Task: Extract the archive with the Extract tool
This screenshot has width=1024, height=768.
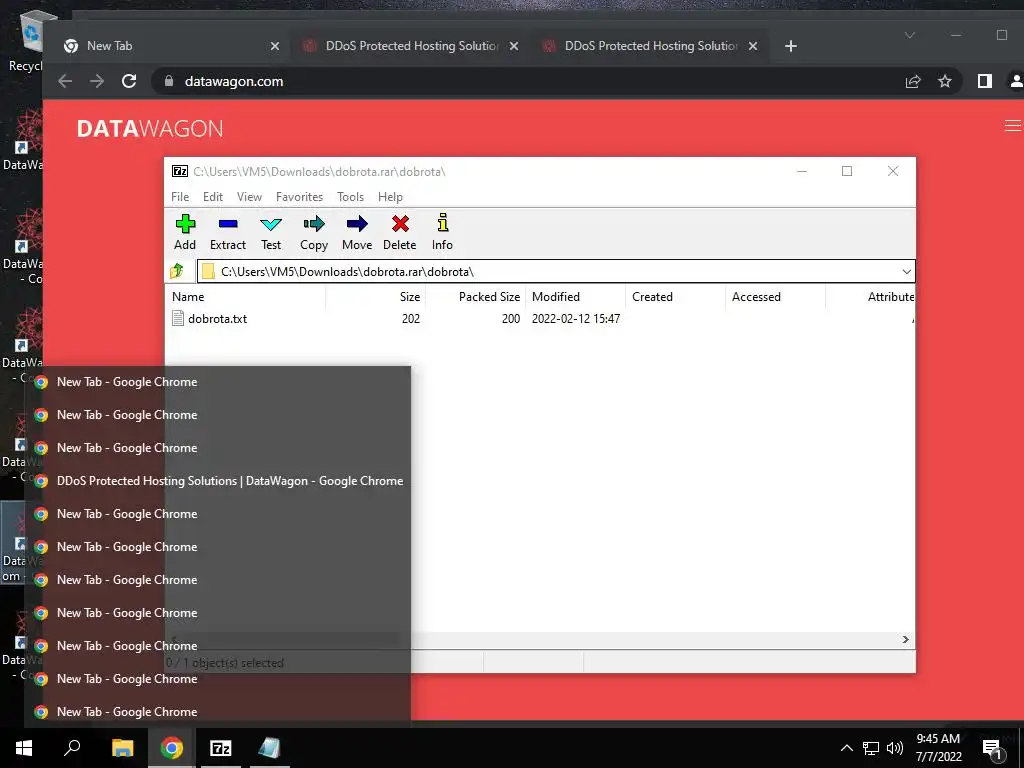Action: pyautogui.click(x=228, y=232)
